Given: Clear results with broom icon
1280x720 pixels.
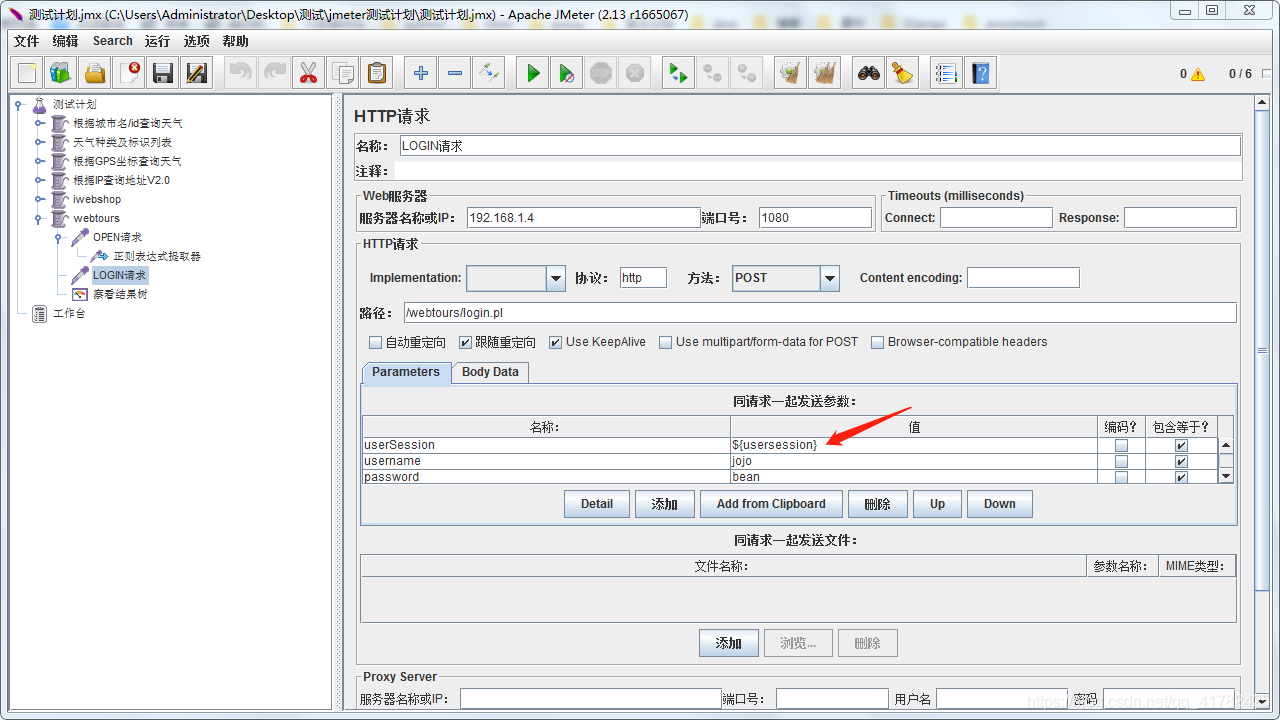Looking at the screenshot, I should (791, 73).
